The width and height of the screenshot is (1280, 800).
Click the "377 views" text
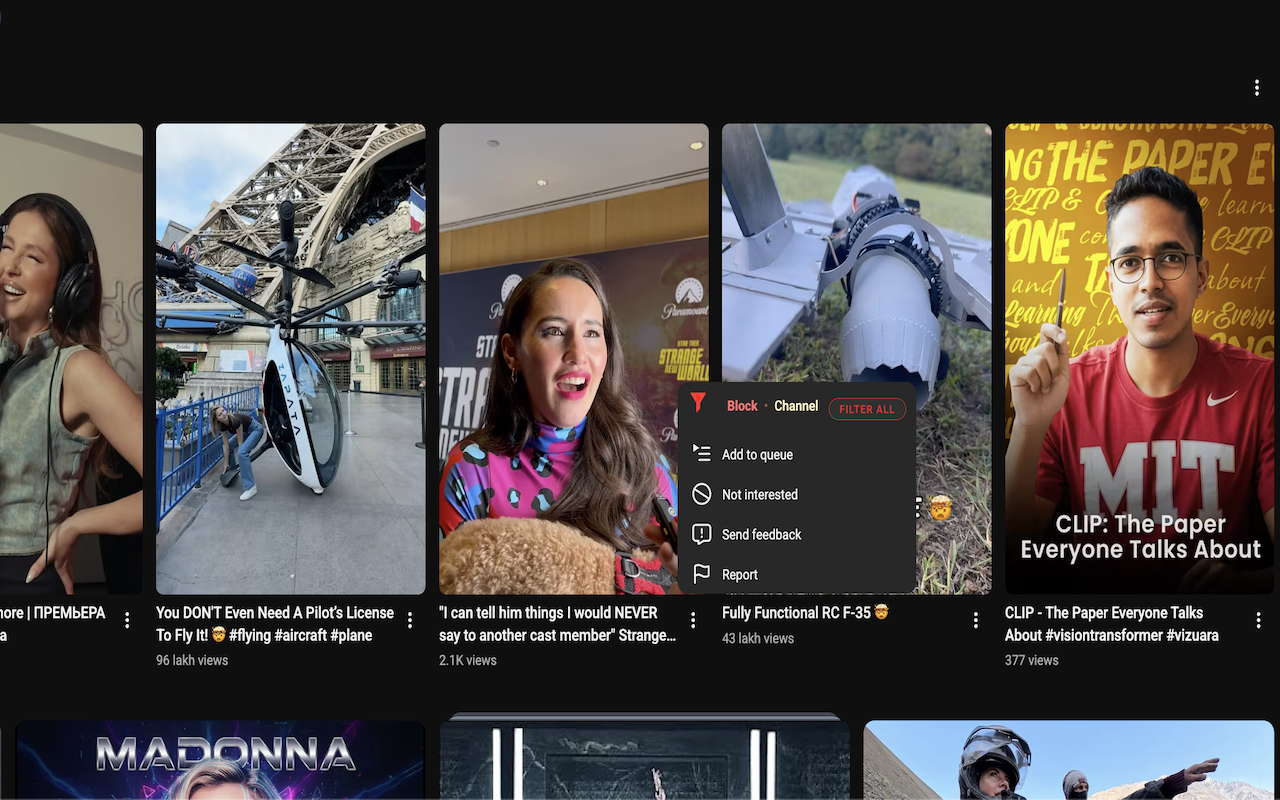pyautogui.click(x=1031, y=660)
